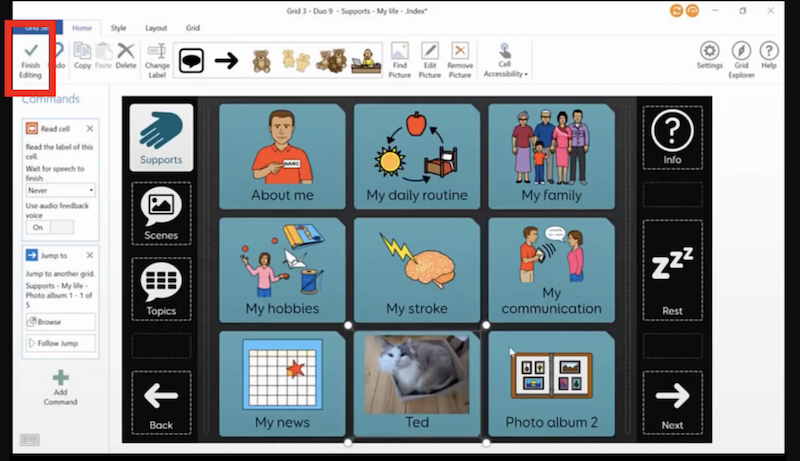Click Finish Editing checkmark icon
800x461 pixels.
(31, 49)
